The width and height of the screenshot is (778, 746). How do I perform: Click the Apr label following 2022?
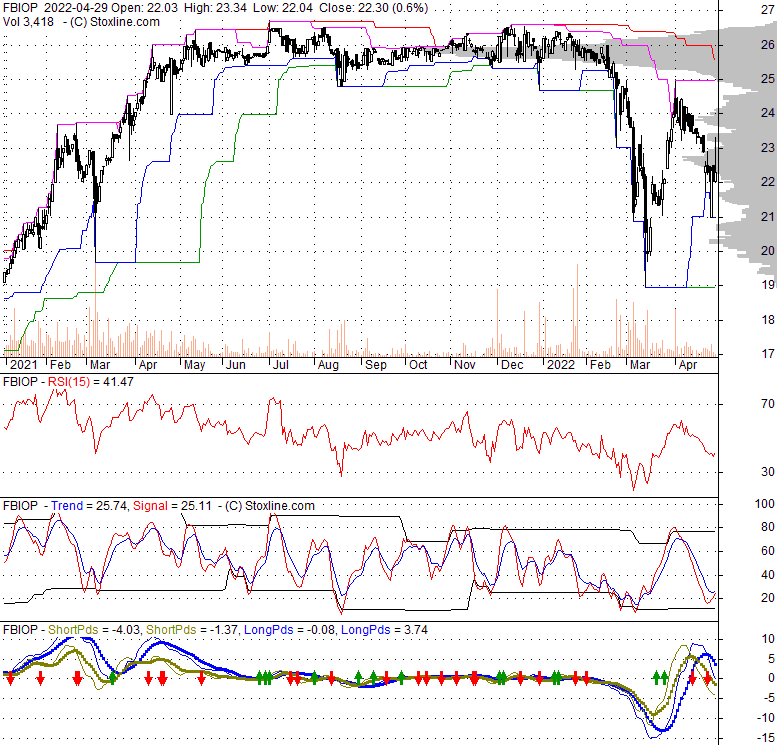(x=688, y=365)
